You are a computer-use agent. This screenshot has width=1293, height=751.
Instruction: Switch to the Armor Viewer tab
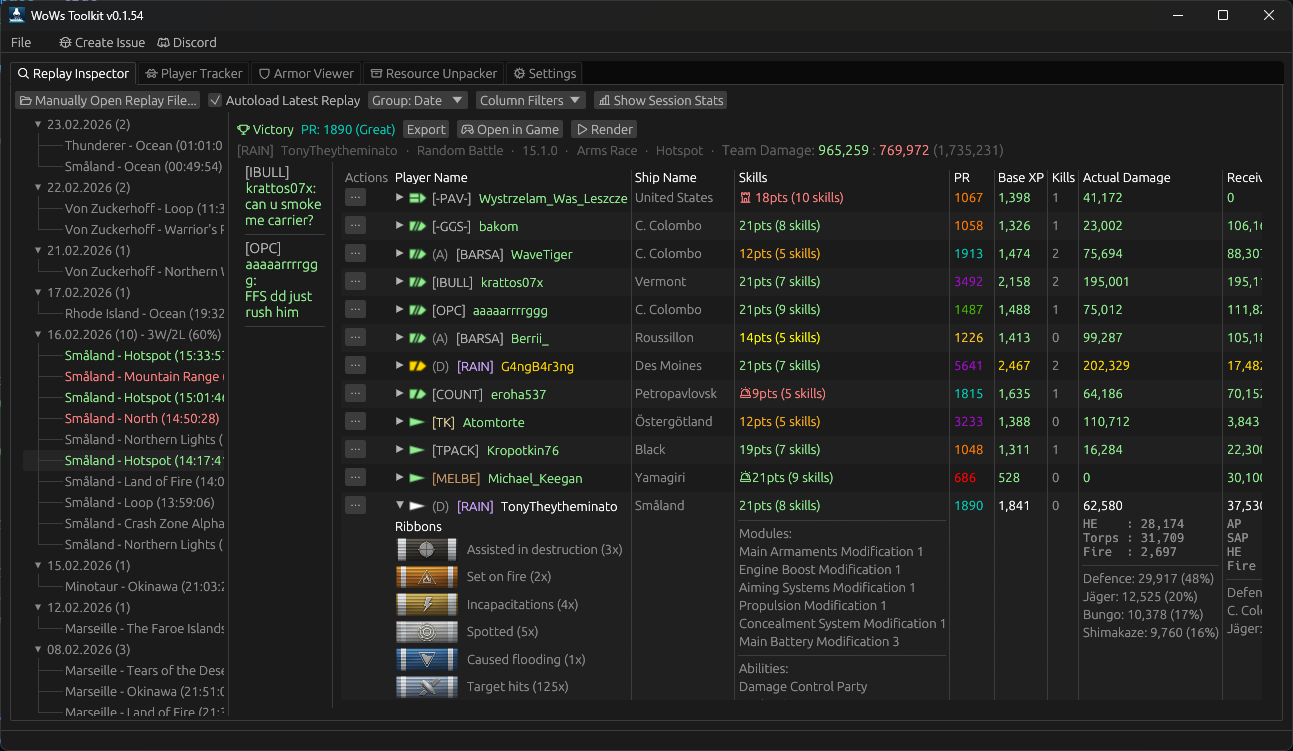(x=306, y=73)
